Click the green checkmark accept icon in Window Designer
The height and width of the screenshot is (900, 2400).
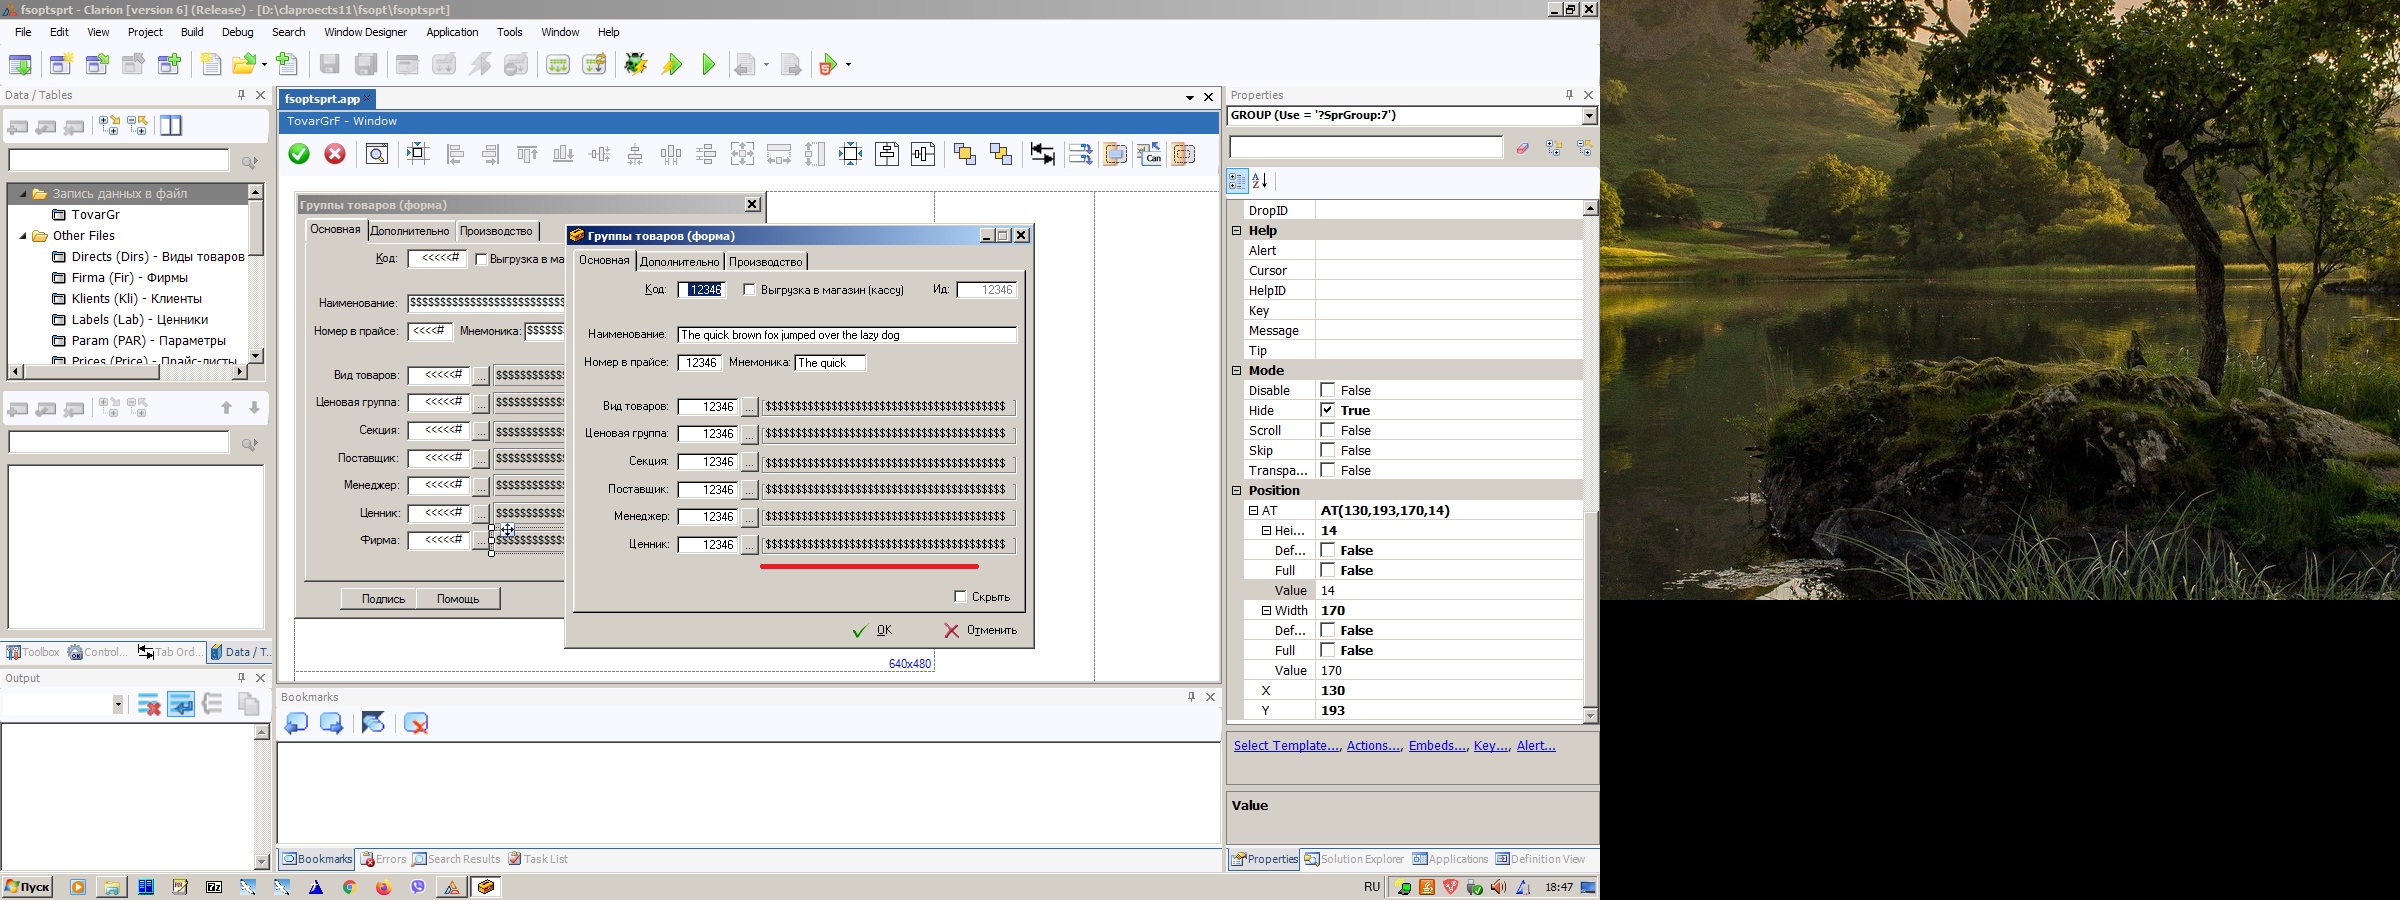pyautogui.click(x=298, y=154)
